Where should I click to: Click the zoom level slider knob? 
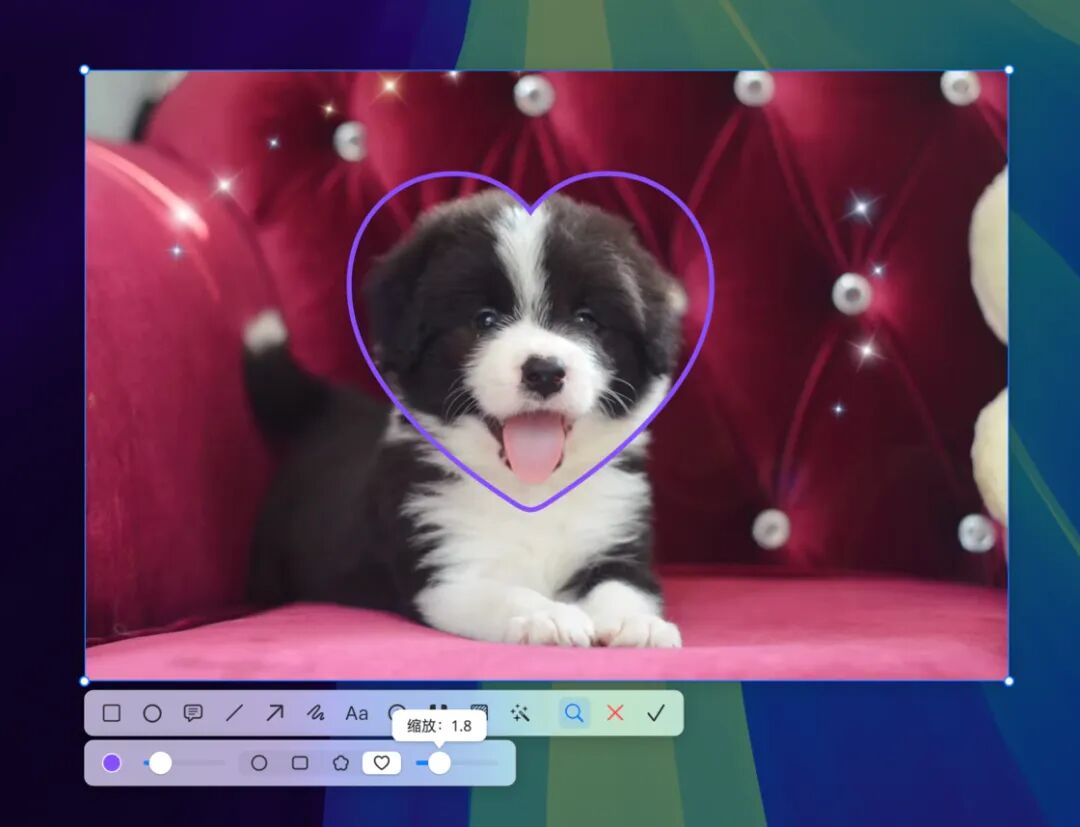click(x=439, y=763)
